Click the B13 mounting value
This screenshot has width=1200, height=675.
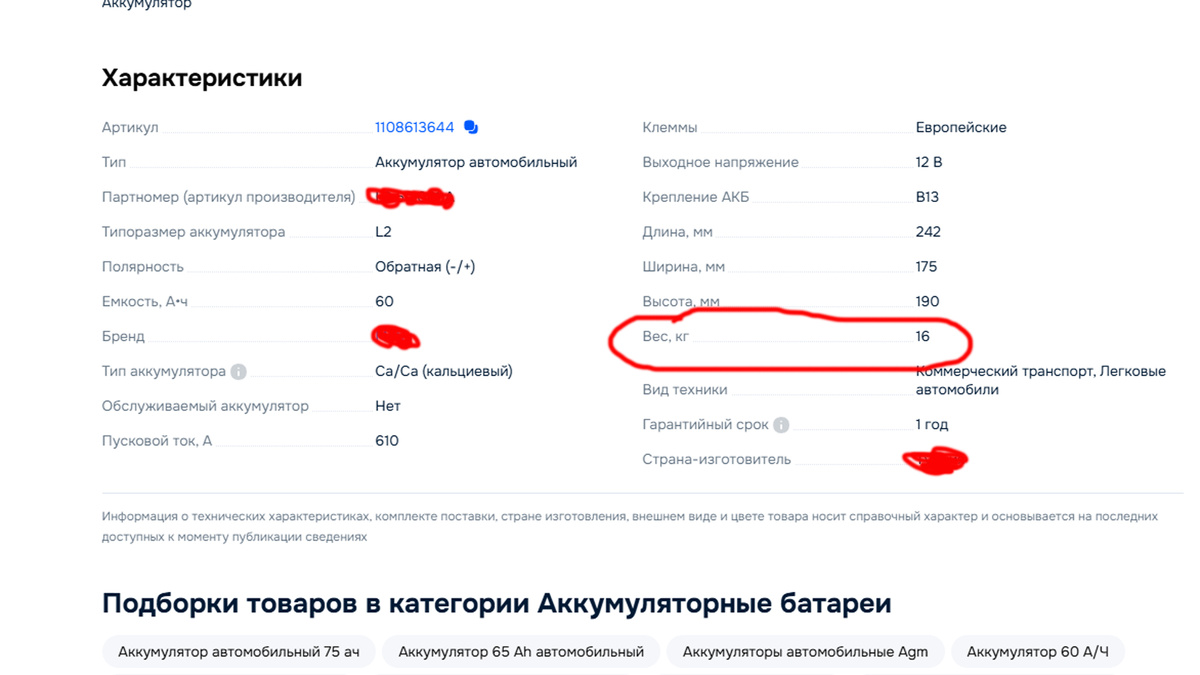pos(927,197)
